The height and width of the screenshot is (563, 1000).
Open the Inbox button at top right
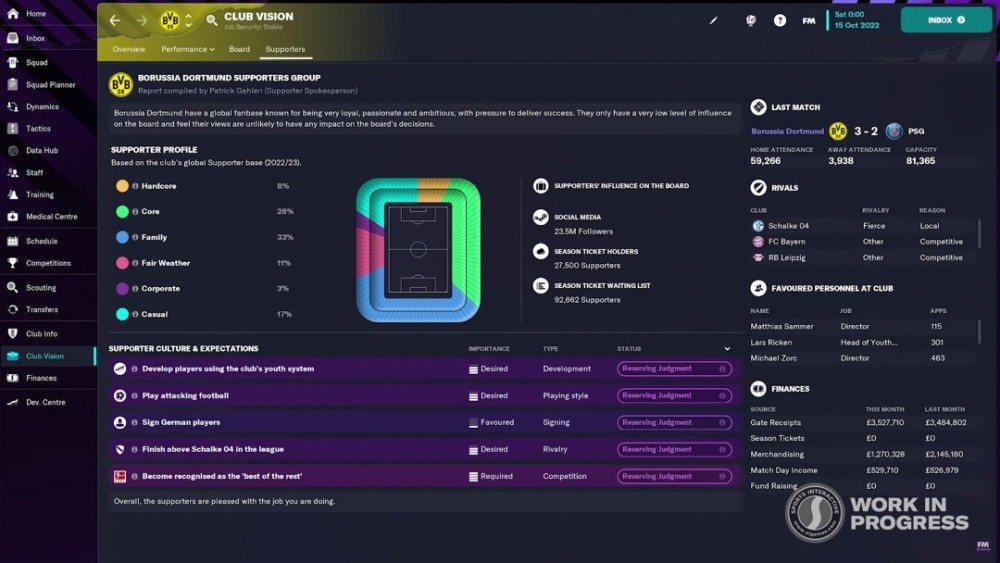click(x=946, y=20)
